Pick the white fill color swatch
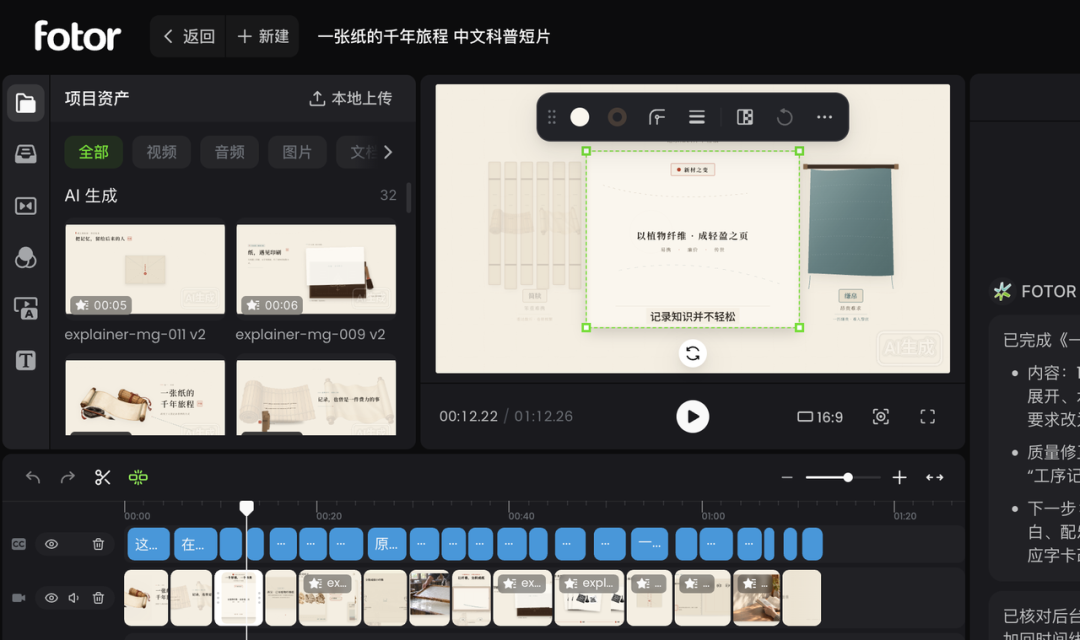The width and height of the screenshot is (1080, 640). (x=580, y=117)
